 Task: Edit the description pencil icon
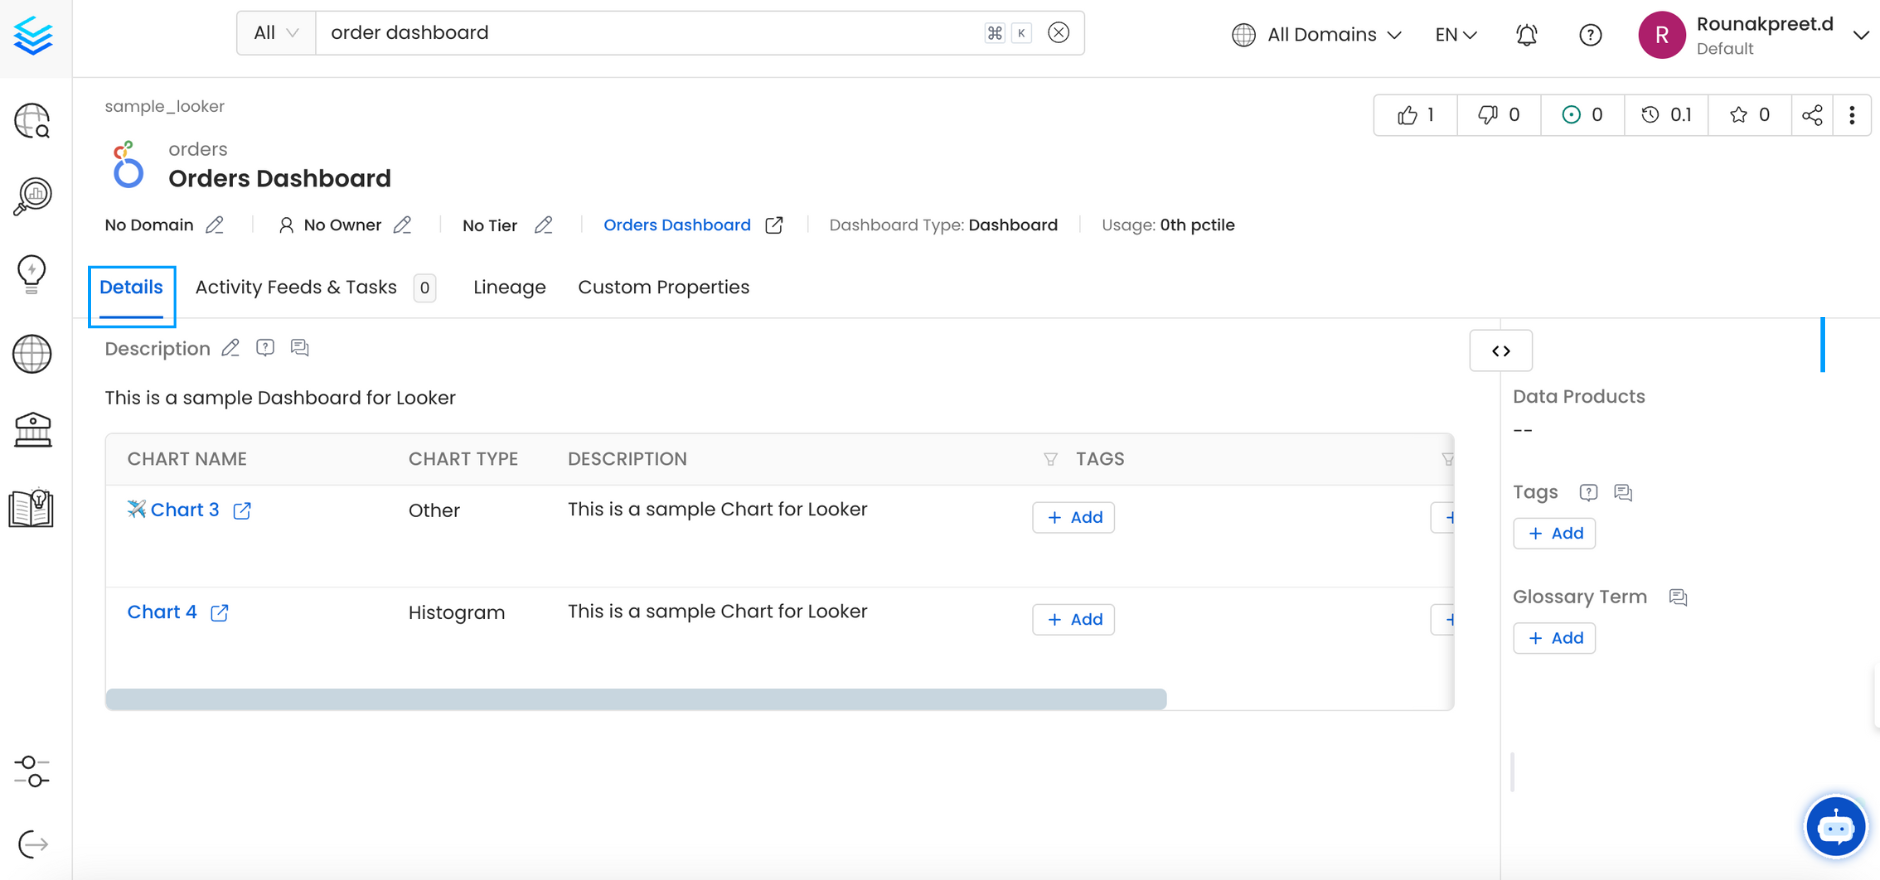click(x=230, y=348)
